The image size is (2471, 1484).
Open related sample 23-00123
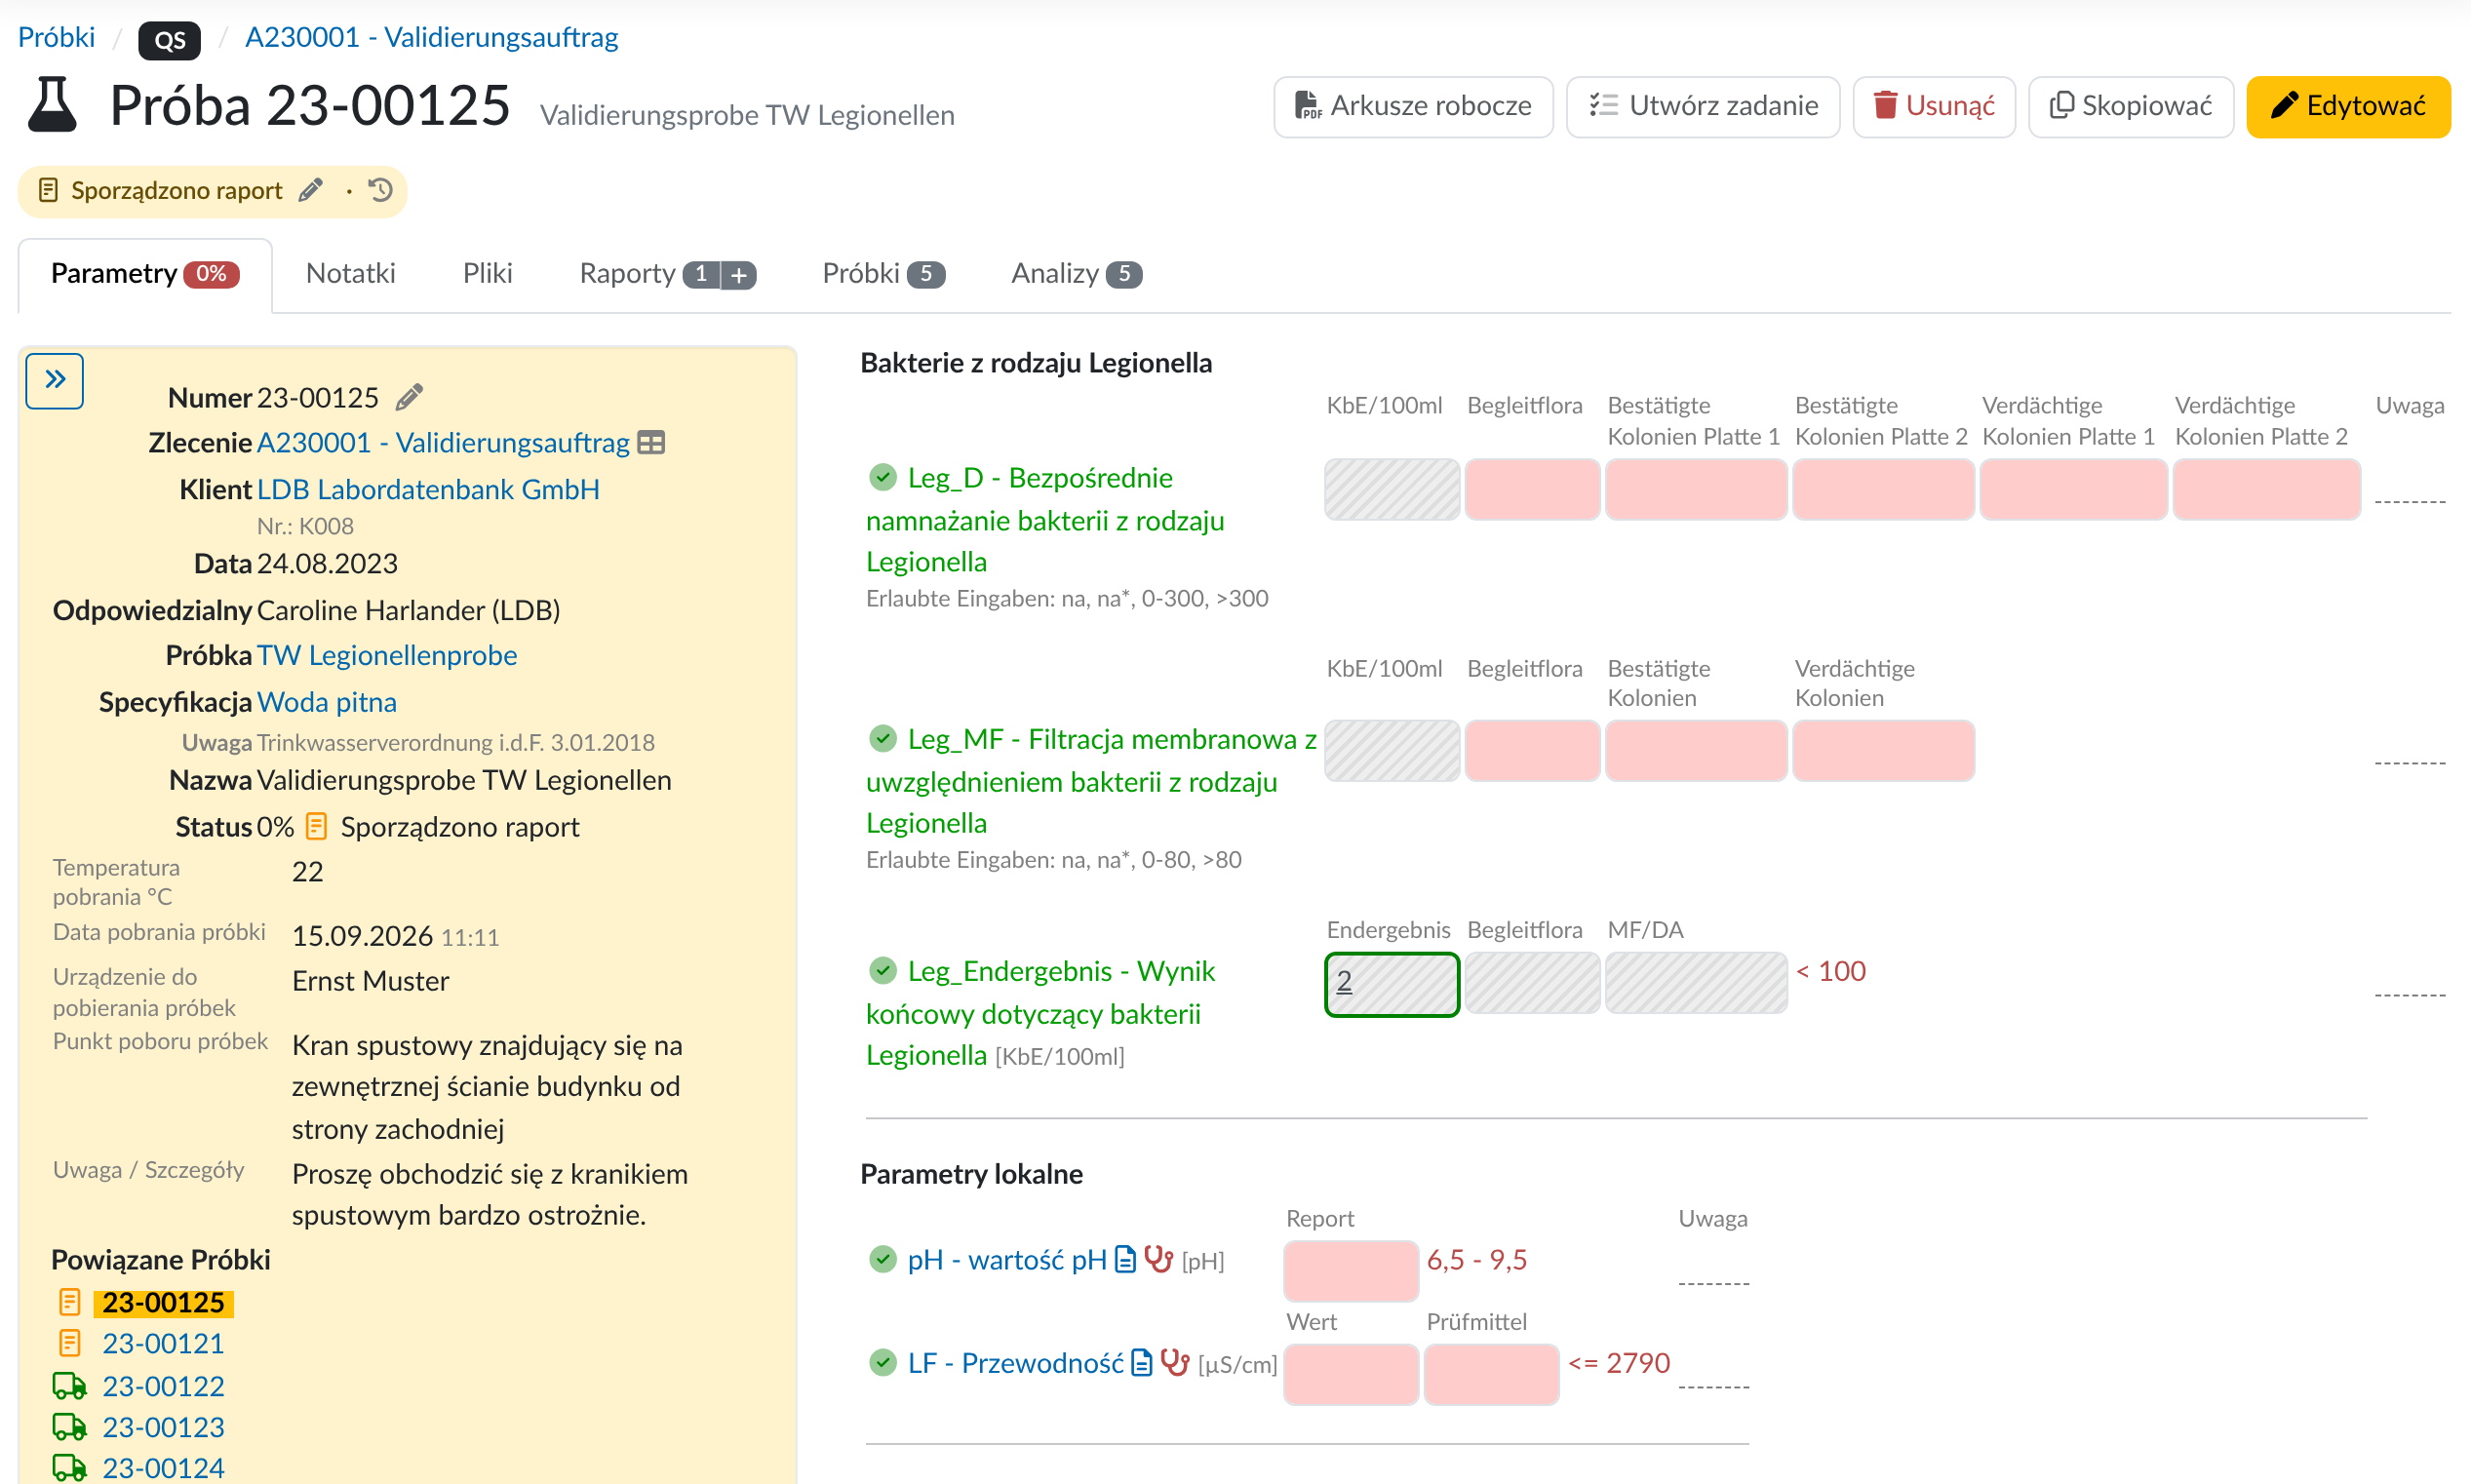(163, 1428)
